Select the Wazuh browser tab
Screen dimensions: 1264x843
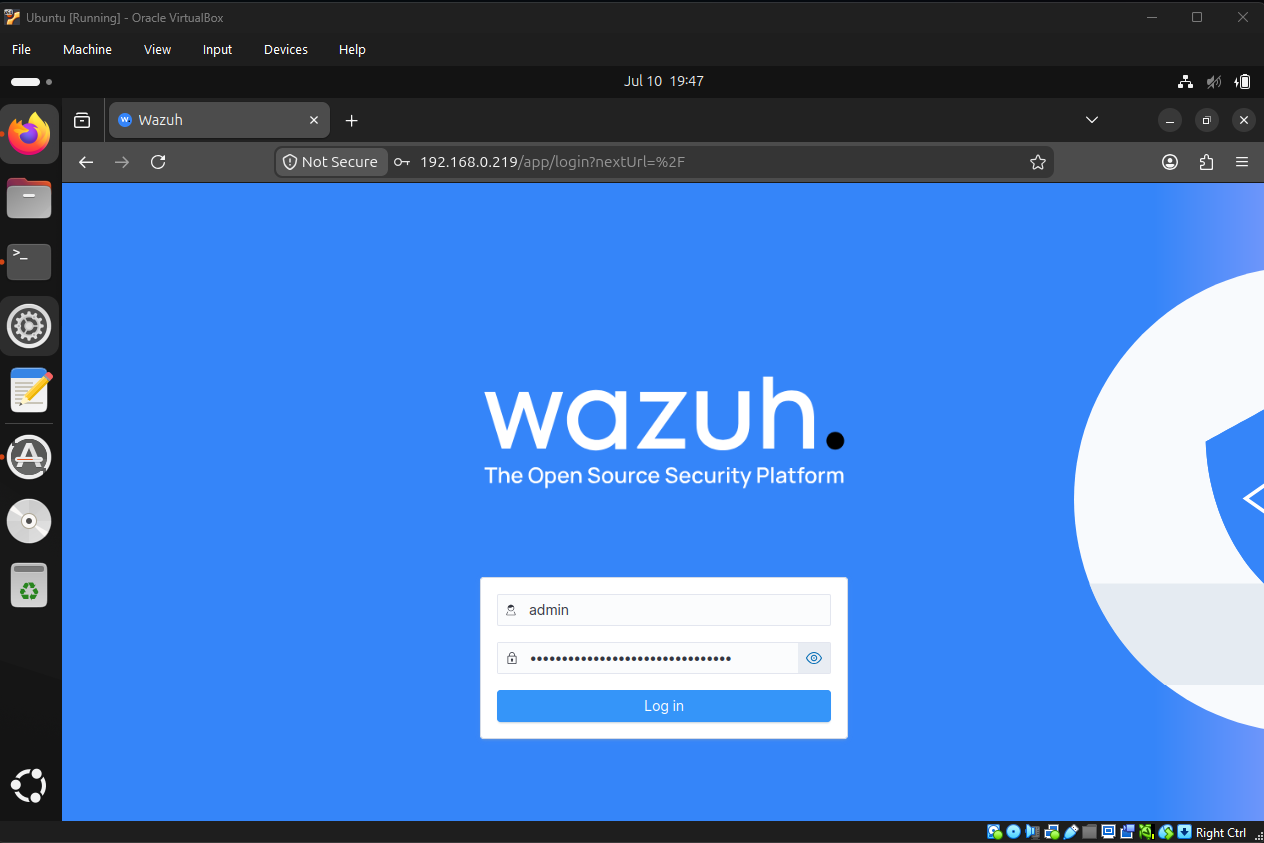pos(219,120)
